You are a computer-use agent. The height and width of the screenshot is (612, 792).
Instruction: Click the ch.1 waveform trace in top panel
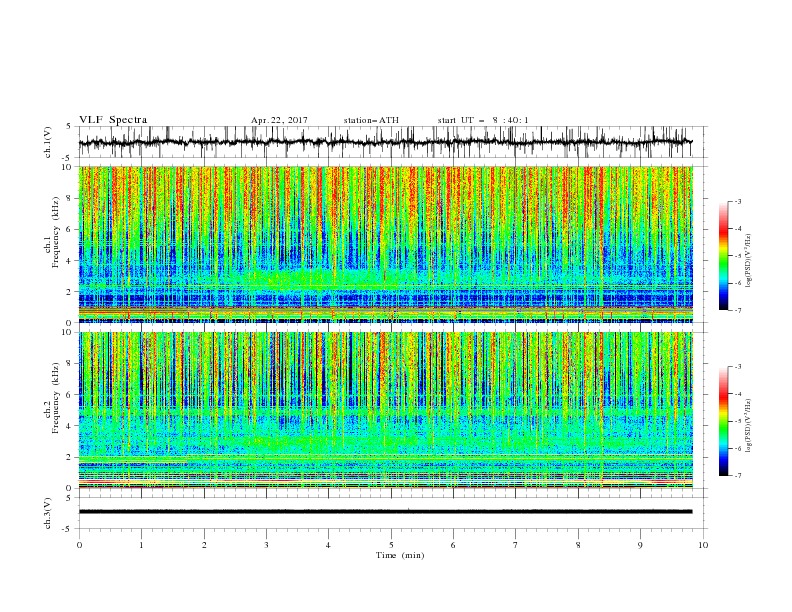tap(385, 142)
